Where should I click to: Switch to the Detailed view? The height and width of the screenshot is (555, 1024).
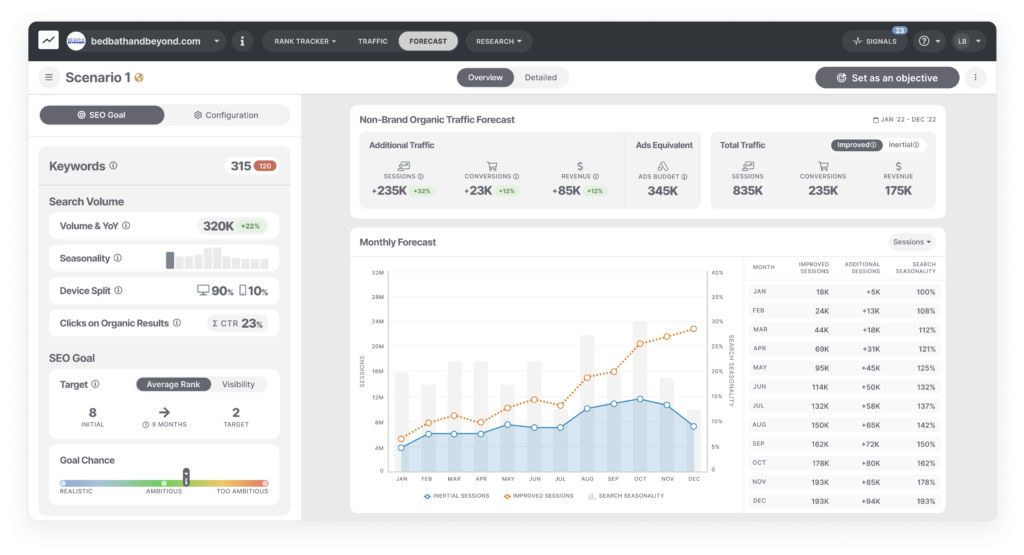tap(541, 78)
